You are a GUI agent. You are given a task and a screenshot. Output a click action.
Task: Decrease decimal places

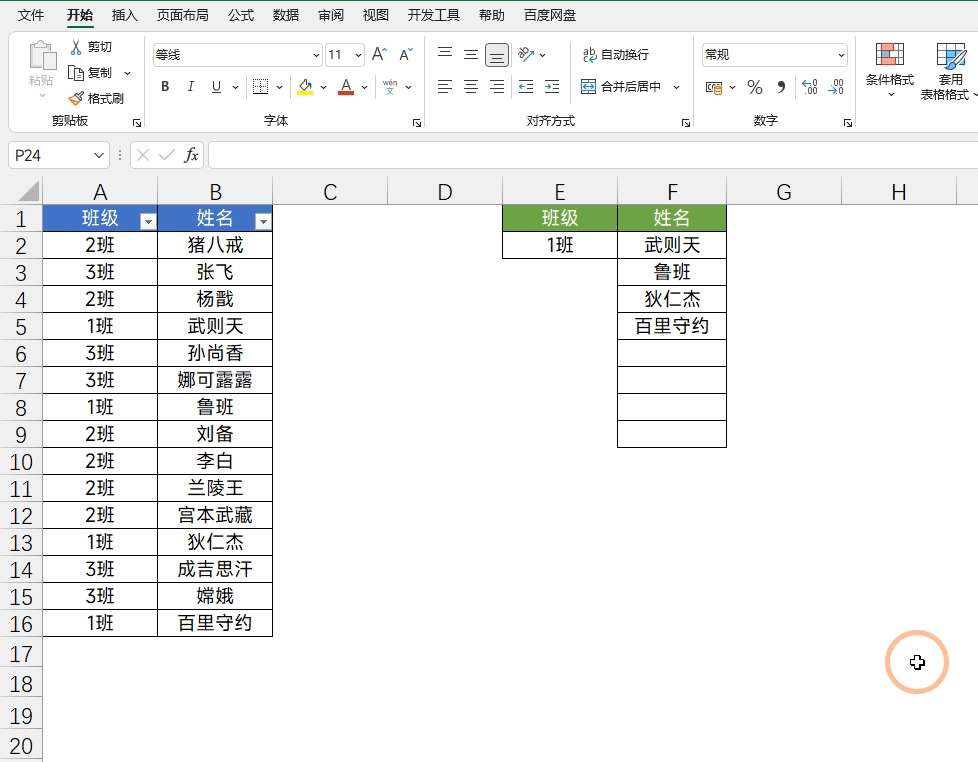[x=836, y=87]
